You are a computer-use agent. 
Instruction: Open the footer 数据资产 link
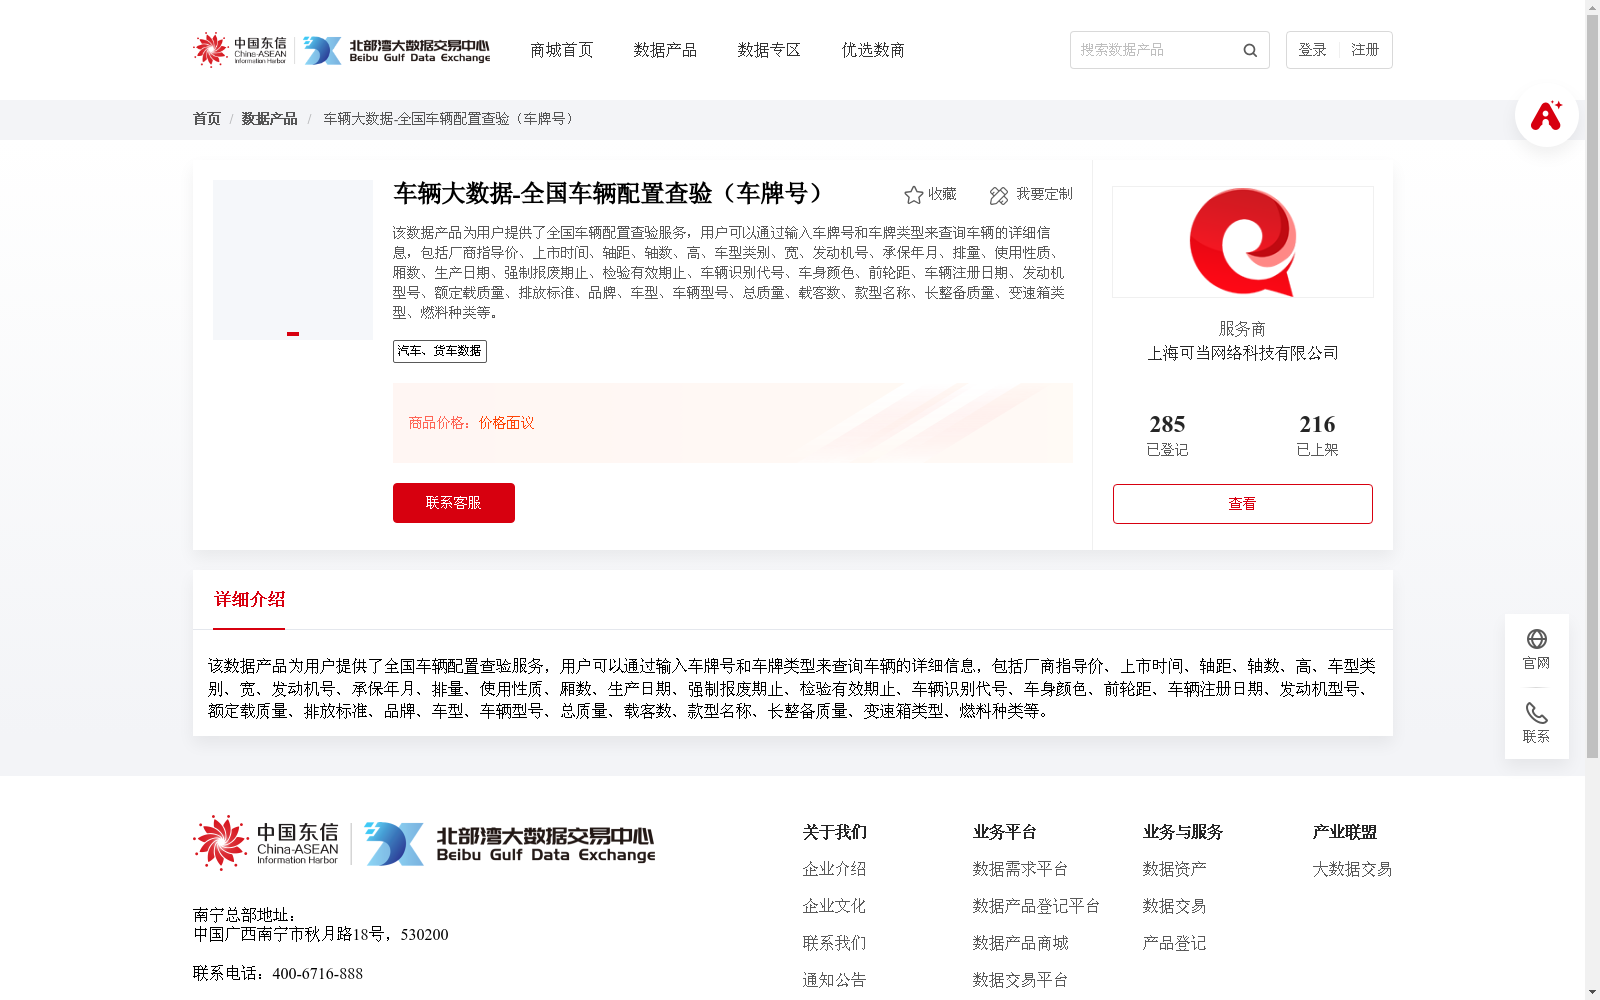1174,869
